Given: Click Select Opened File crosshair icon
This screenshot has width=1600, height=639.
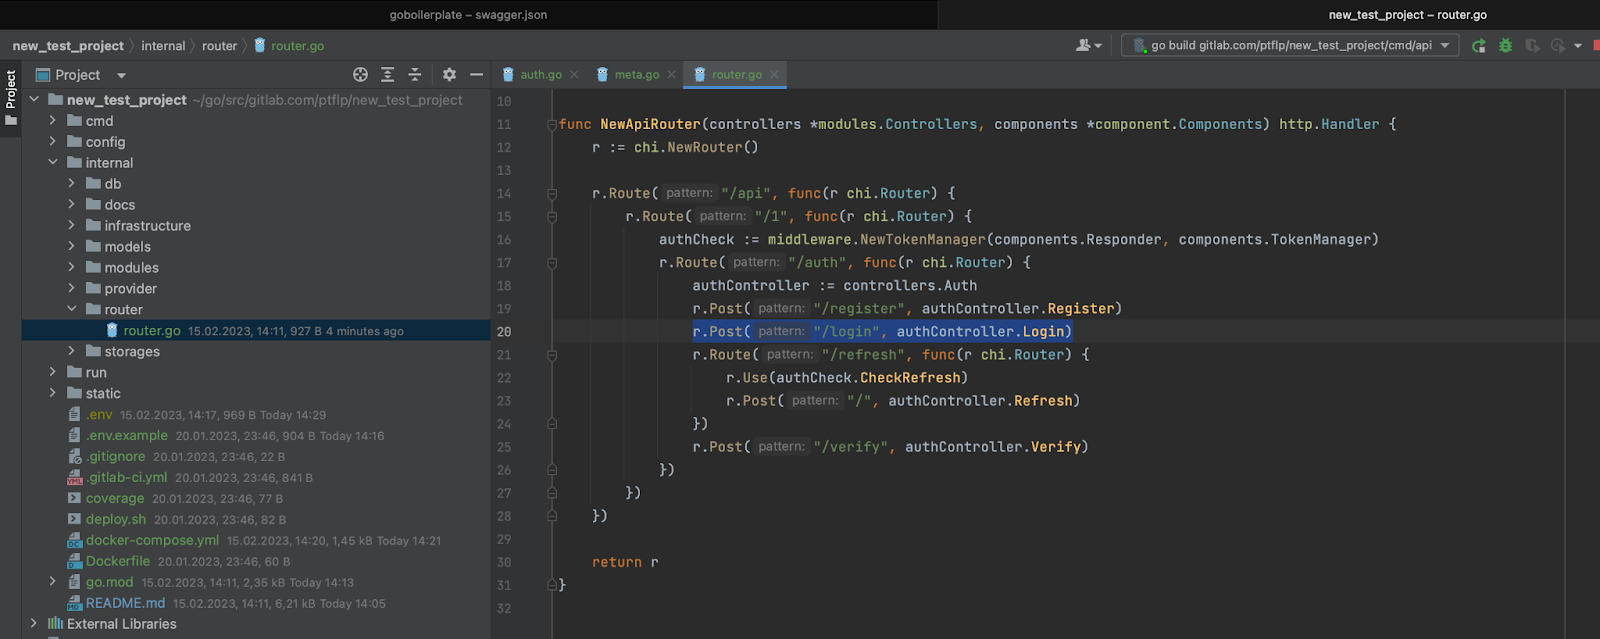Looking at the screenshot, I should [360, 75].
